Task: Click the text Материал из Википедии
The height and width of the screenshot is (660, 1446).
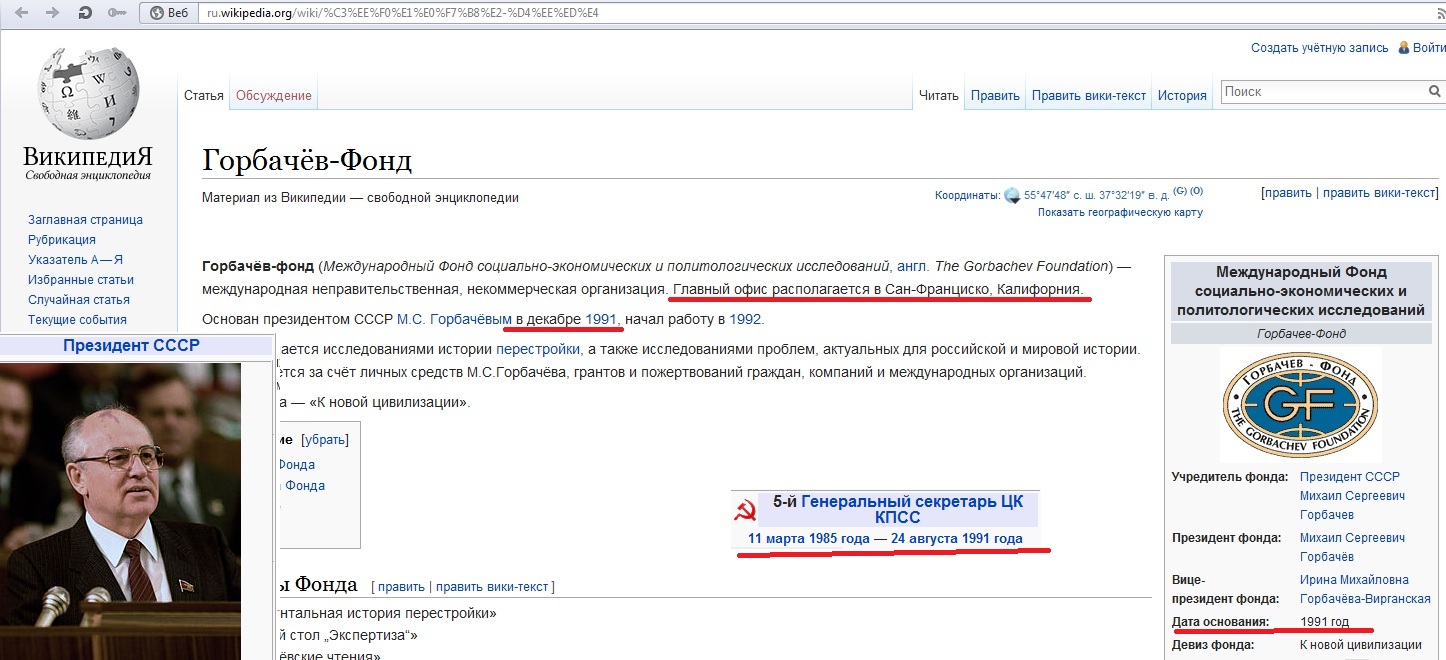Action: (273, 198)
